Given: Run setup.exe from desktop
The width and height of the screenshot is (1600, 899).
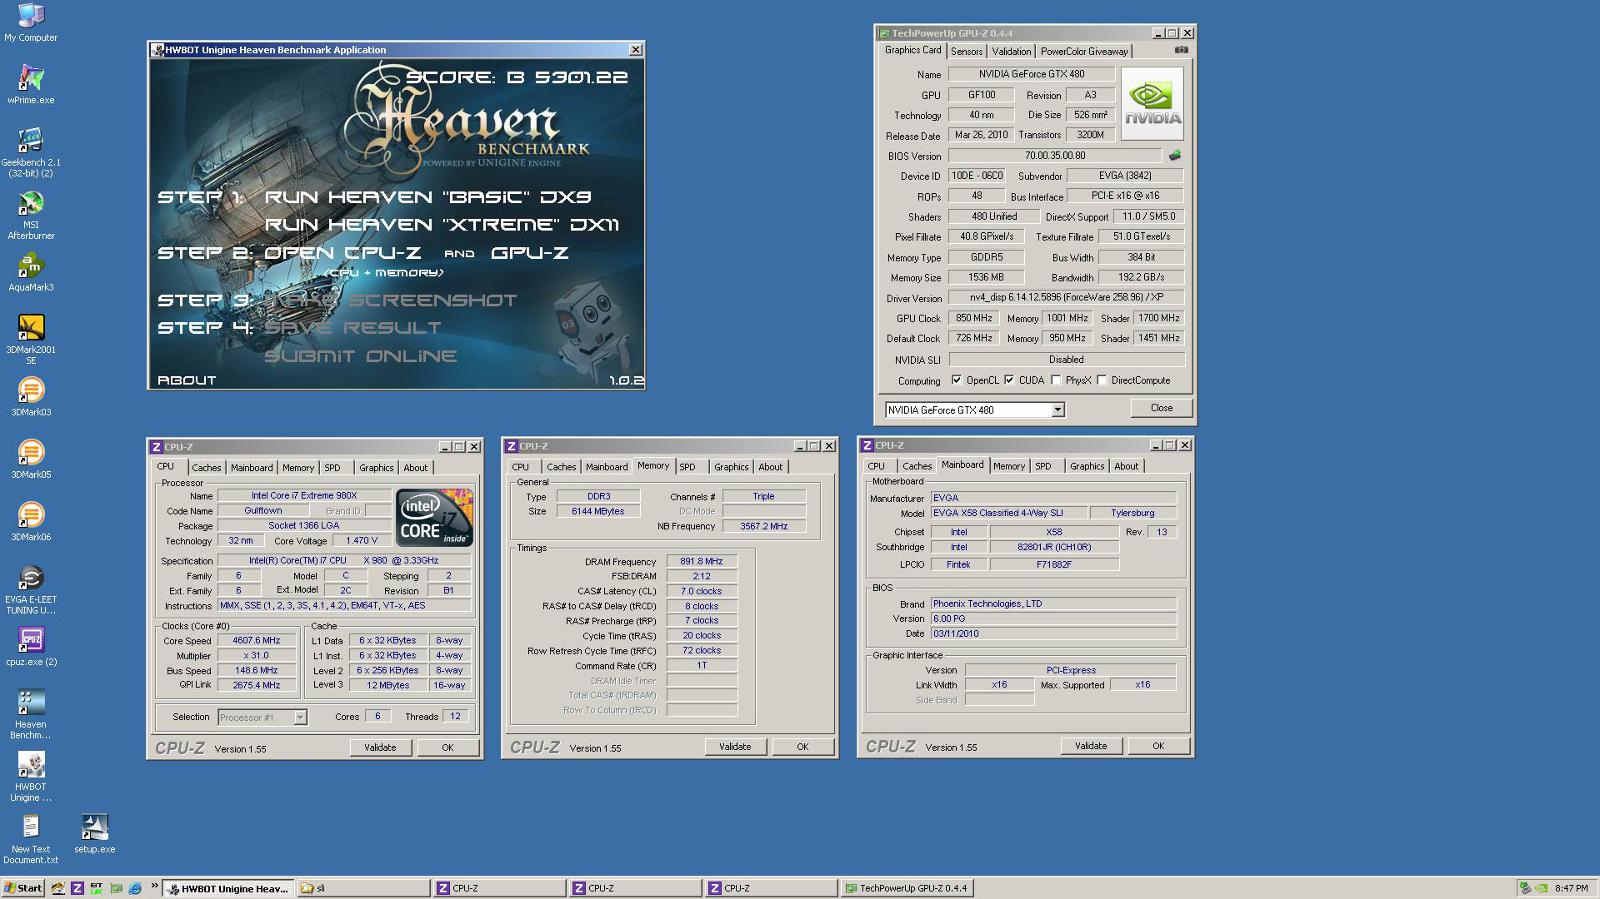Looking at the screenshot, I should pos(95,833).
